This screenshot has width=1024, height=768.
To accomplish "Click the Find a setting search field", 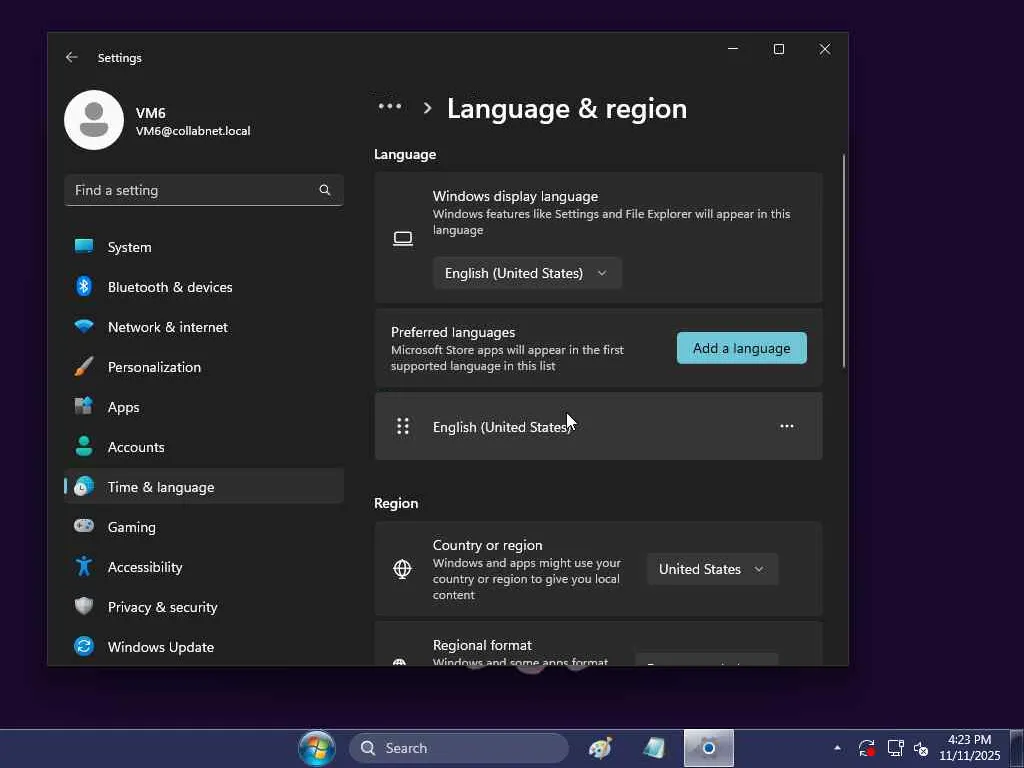I will point(204,190).
